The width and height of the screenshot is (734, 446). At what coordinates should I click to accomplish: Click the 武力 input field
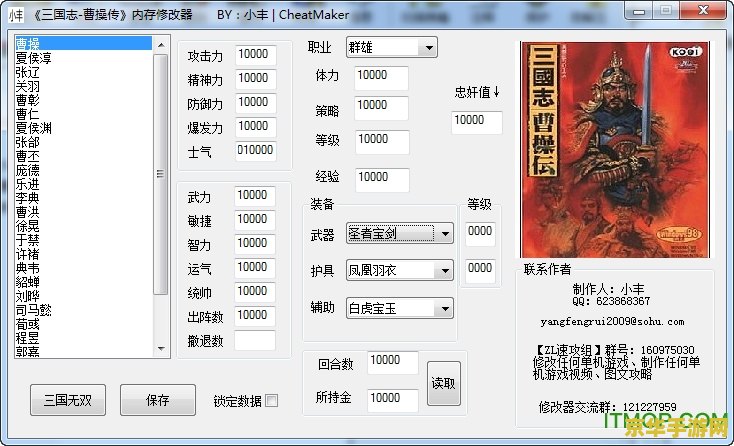pyautogui.click(x=255, y=196)
